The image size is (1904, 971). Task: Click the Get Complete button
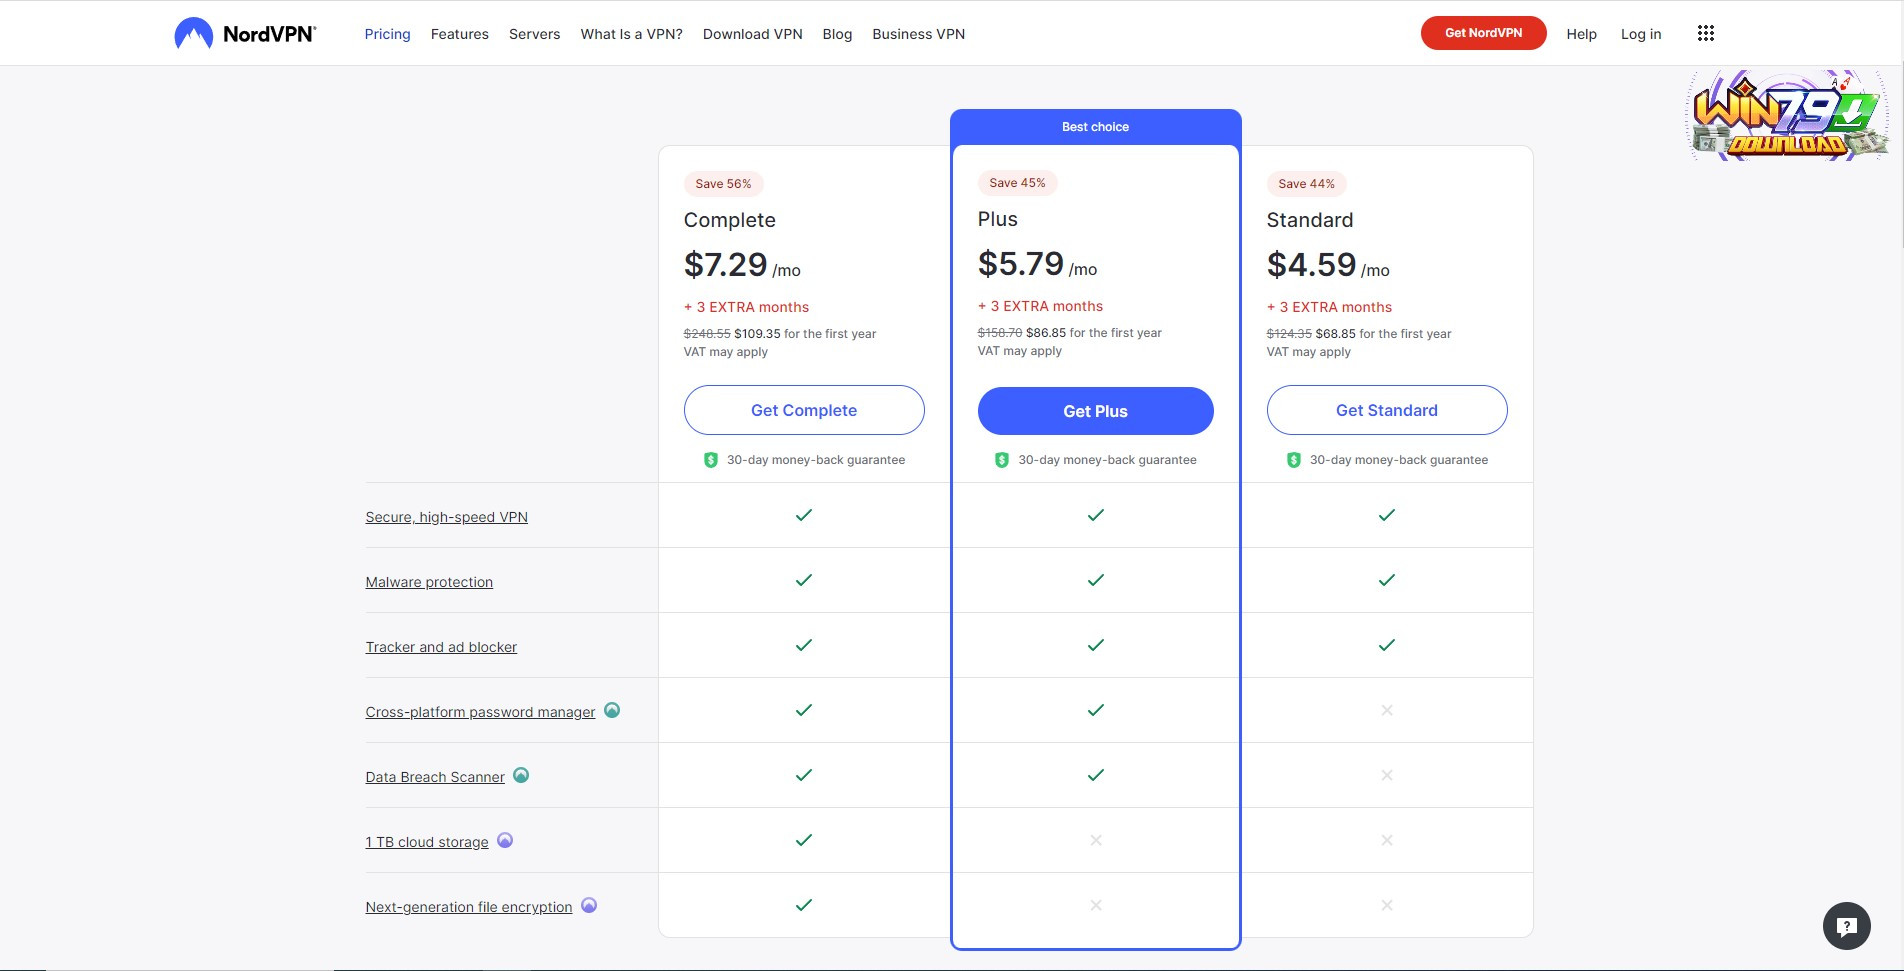[804, 410]
